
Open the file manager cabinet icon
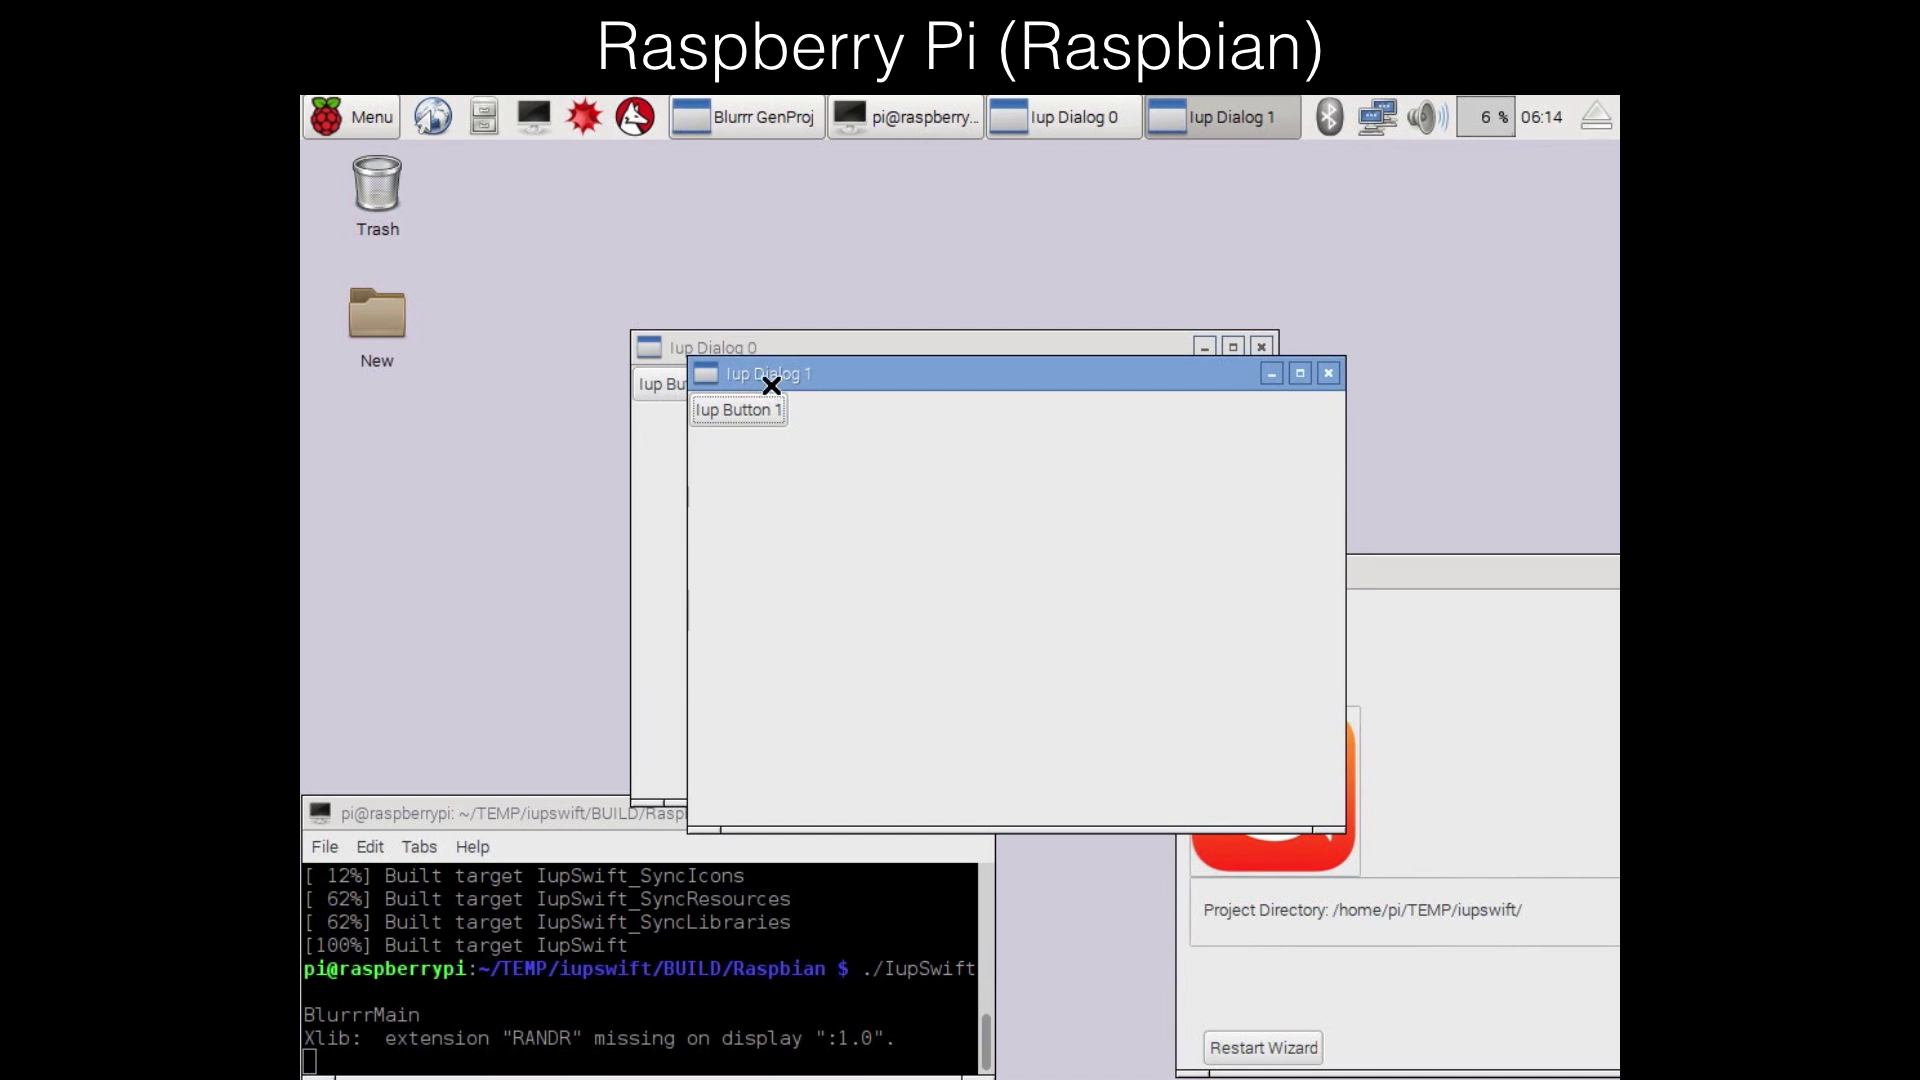pos(484,117)
